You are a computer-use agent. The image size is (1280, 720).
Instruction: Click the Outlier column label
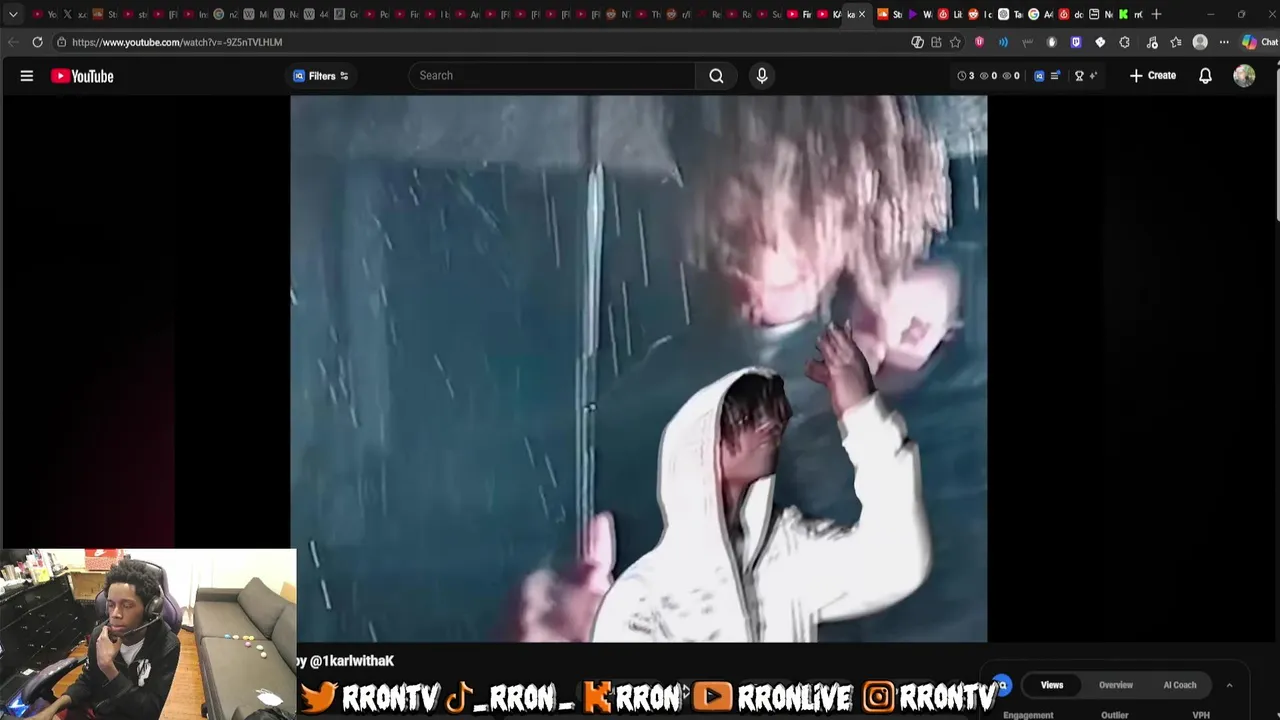[1115, 715]
